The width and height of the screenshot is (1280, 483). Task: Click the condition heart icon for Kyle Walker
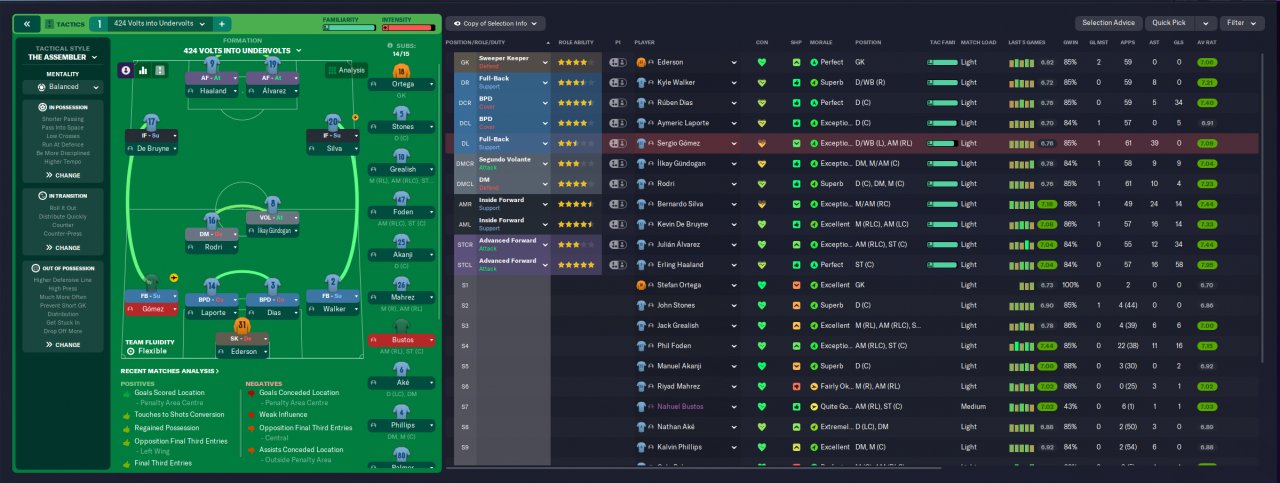(x=762, y=82)
